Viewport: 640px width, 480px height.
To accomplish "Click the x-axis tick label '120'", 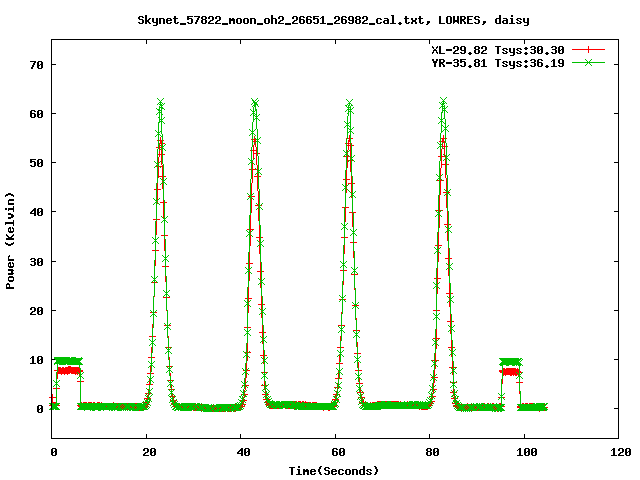I will click(621, 452).
